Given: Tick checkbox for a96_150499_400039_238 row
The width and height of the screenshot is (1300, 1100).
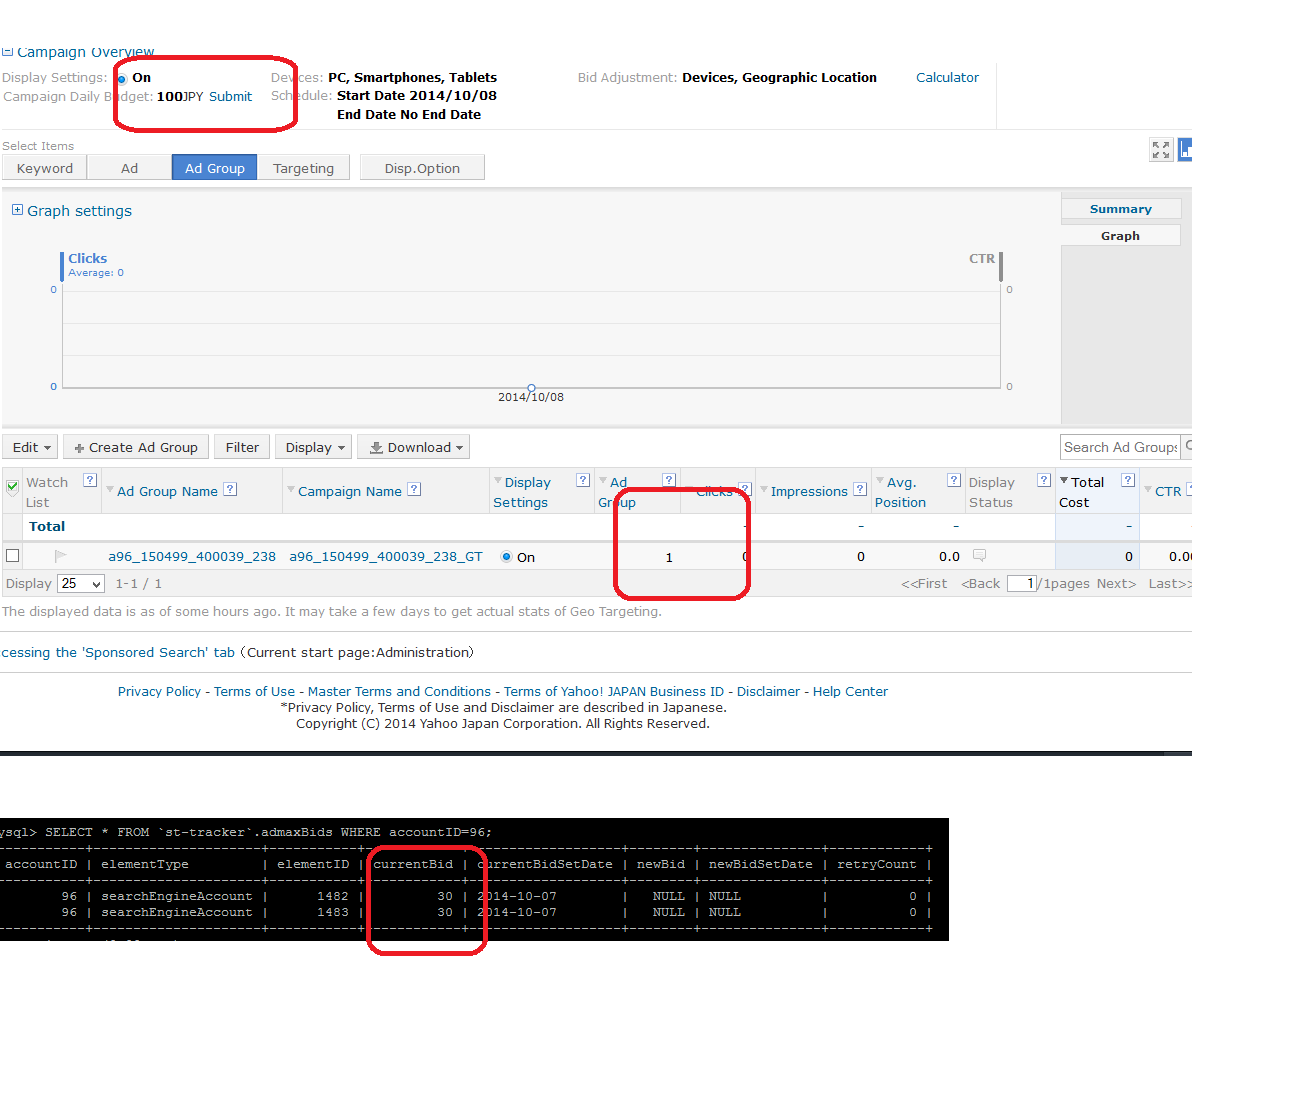Looking at the screenshot, I should 12,555.
